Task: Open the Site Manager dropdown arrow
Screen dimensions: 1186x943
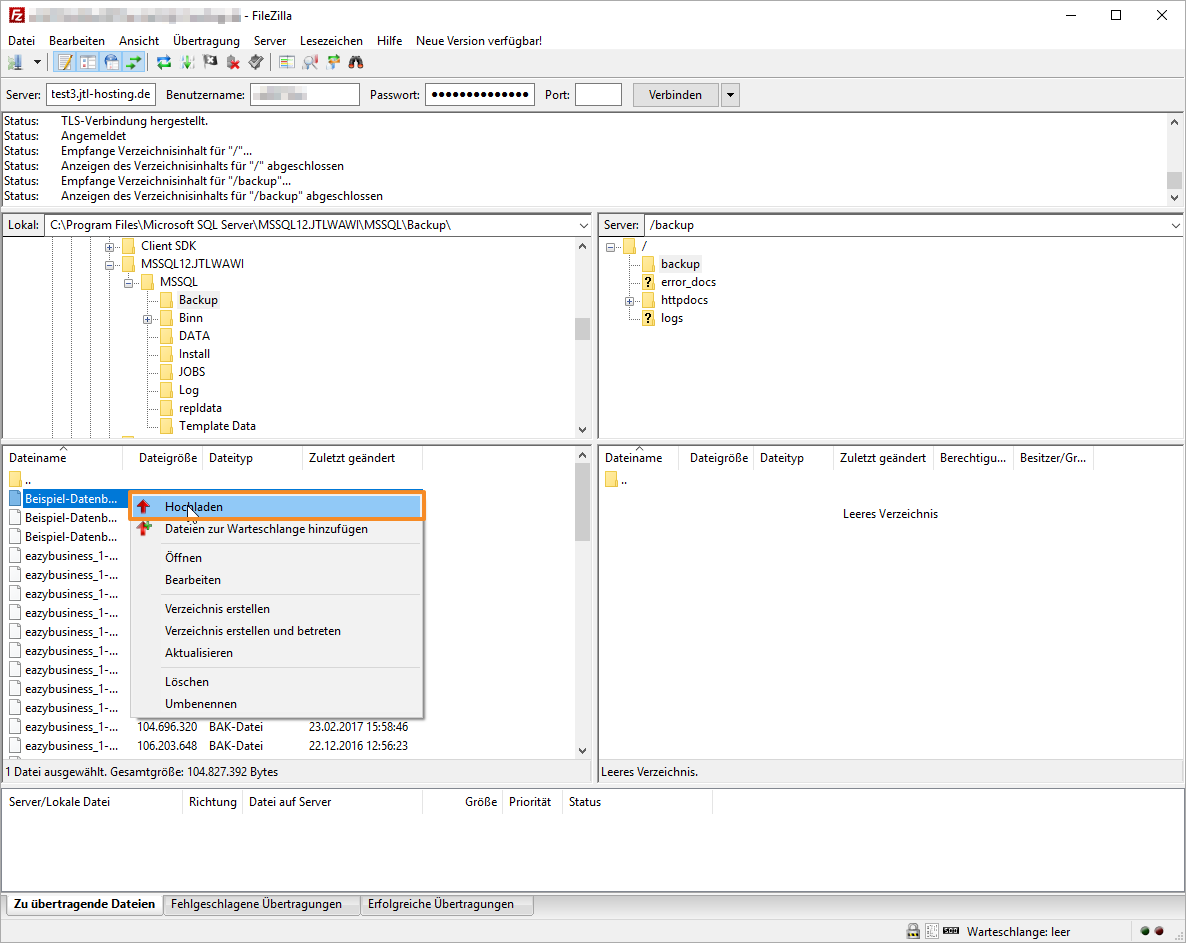Action: (x=36, y=63)
